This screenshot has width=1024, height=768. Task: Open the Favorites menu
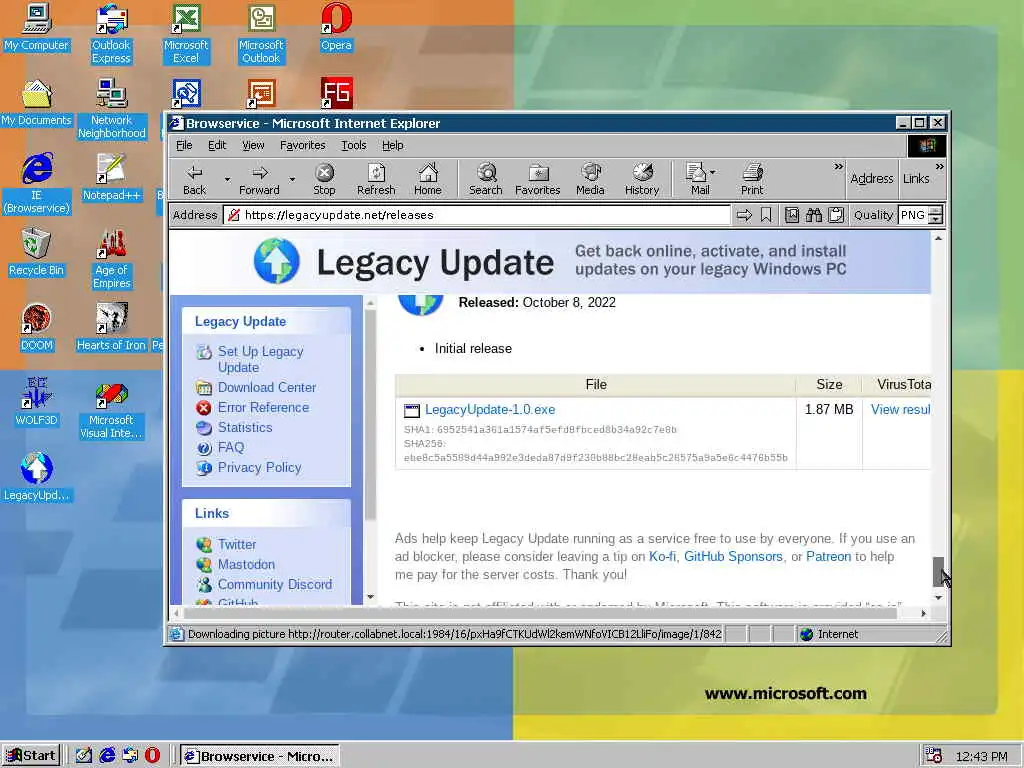(x=302, y=145)
